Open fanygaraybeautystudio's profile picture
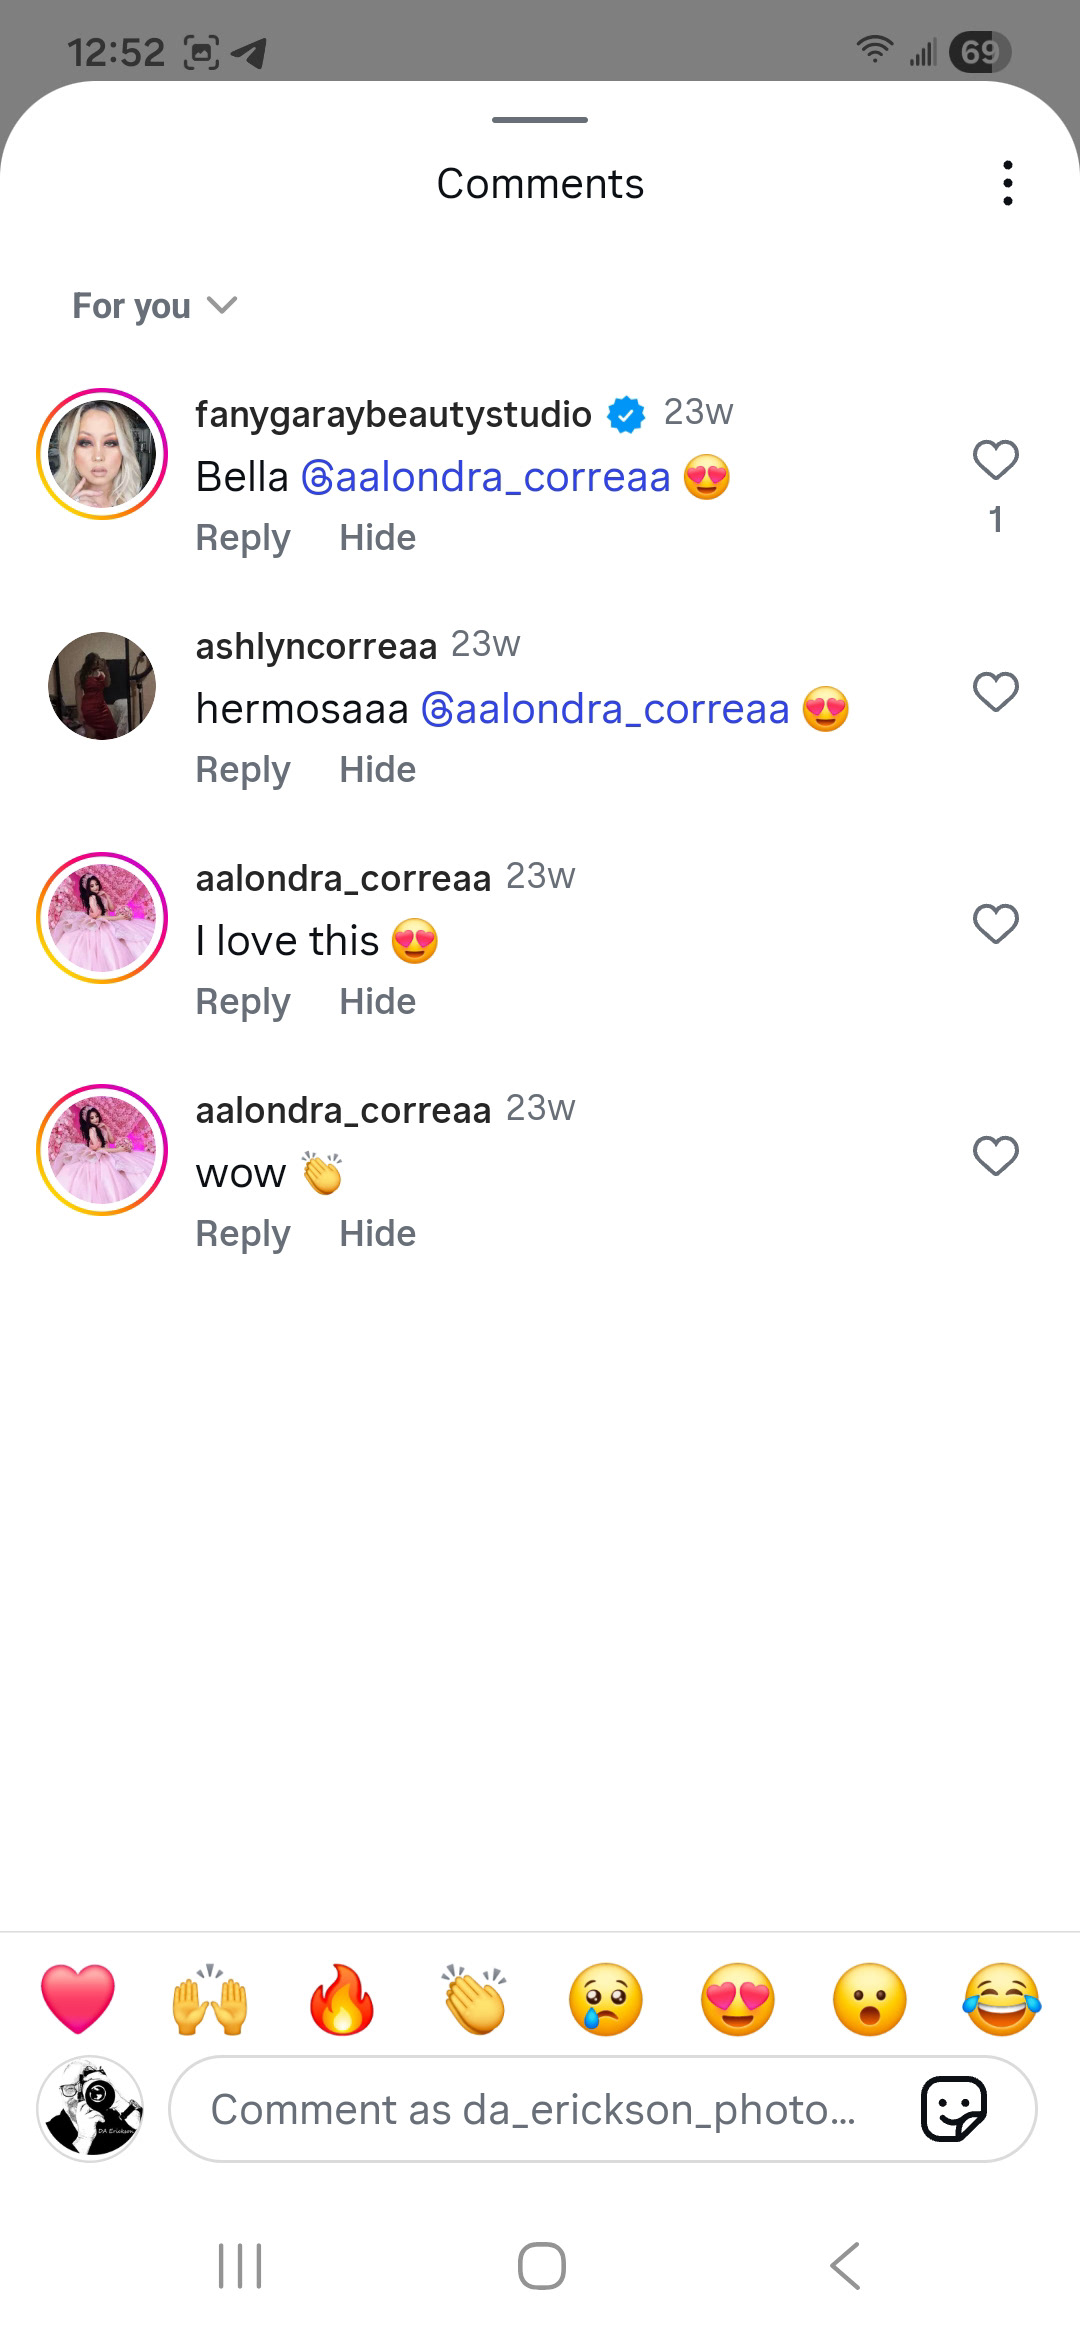 (102, 454)
